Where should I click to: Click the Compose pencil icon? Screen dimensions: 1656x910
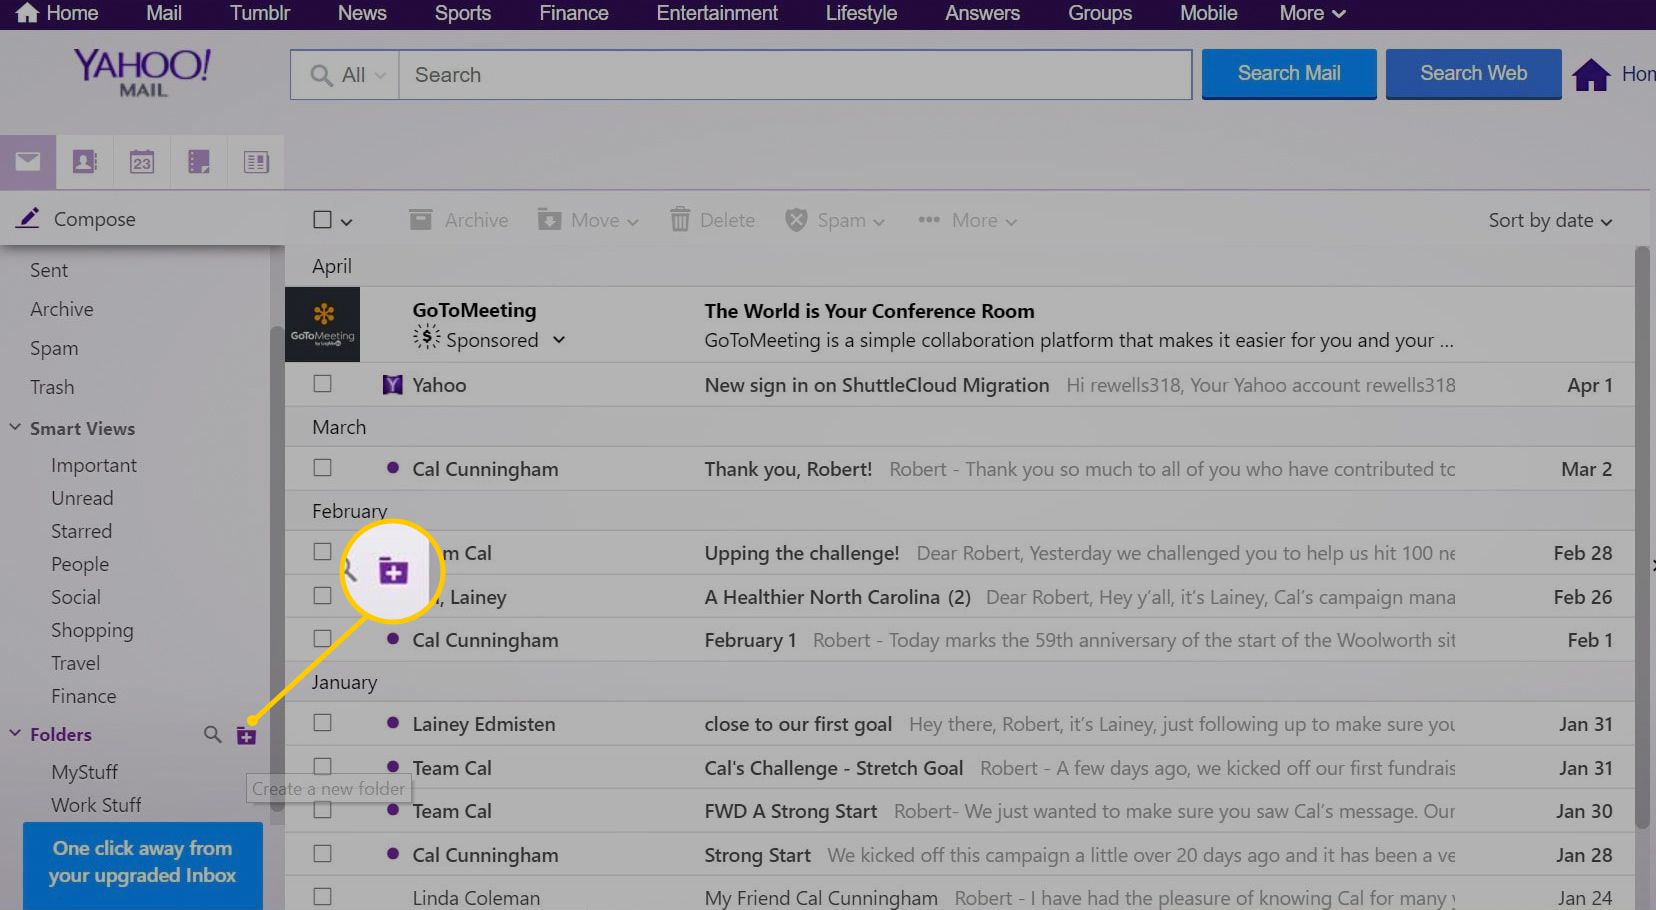click(x=29, y=218)
